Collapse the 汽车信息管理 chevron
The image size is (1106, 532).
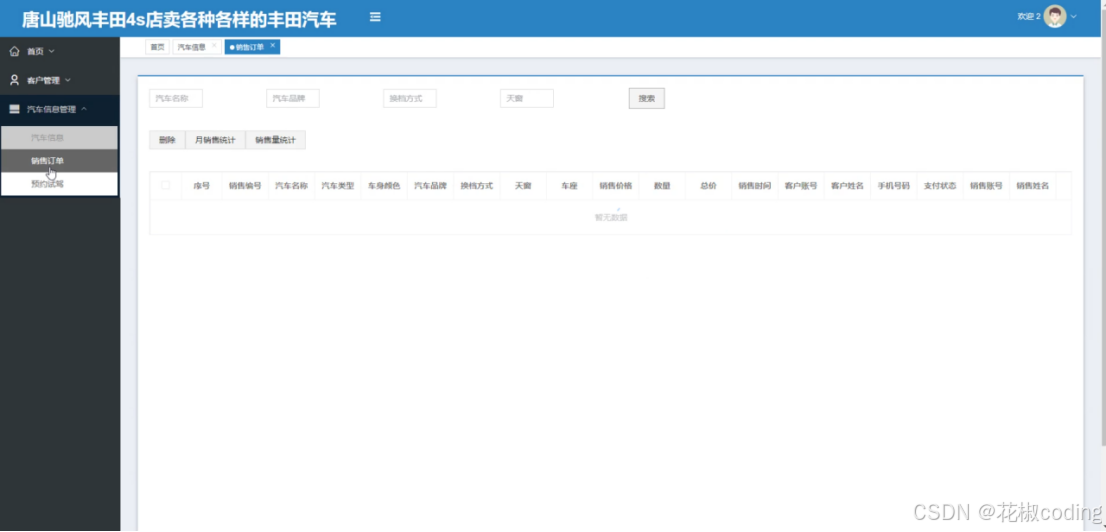click(x=84, y=109)
